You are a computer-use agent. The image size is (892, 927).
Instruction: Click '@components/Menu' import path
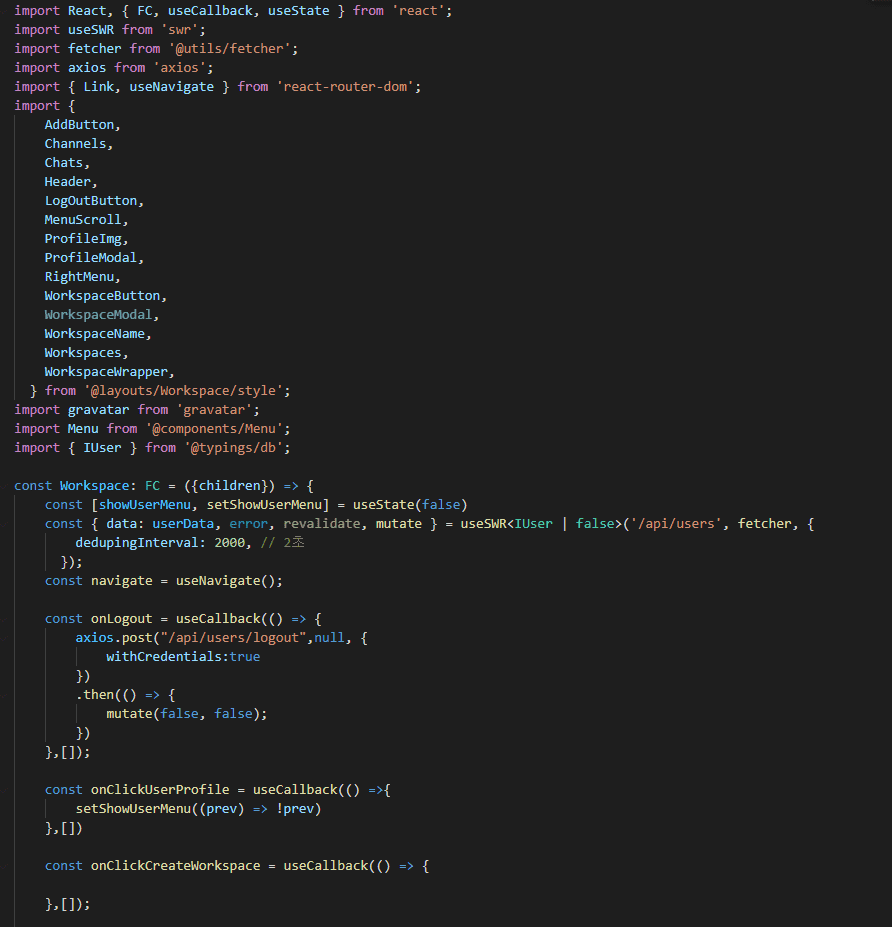coord(215,429)
